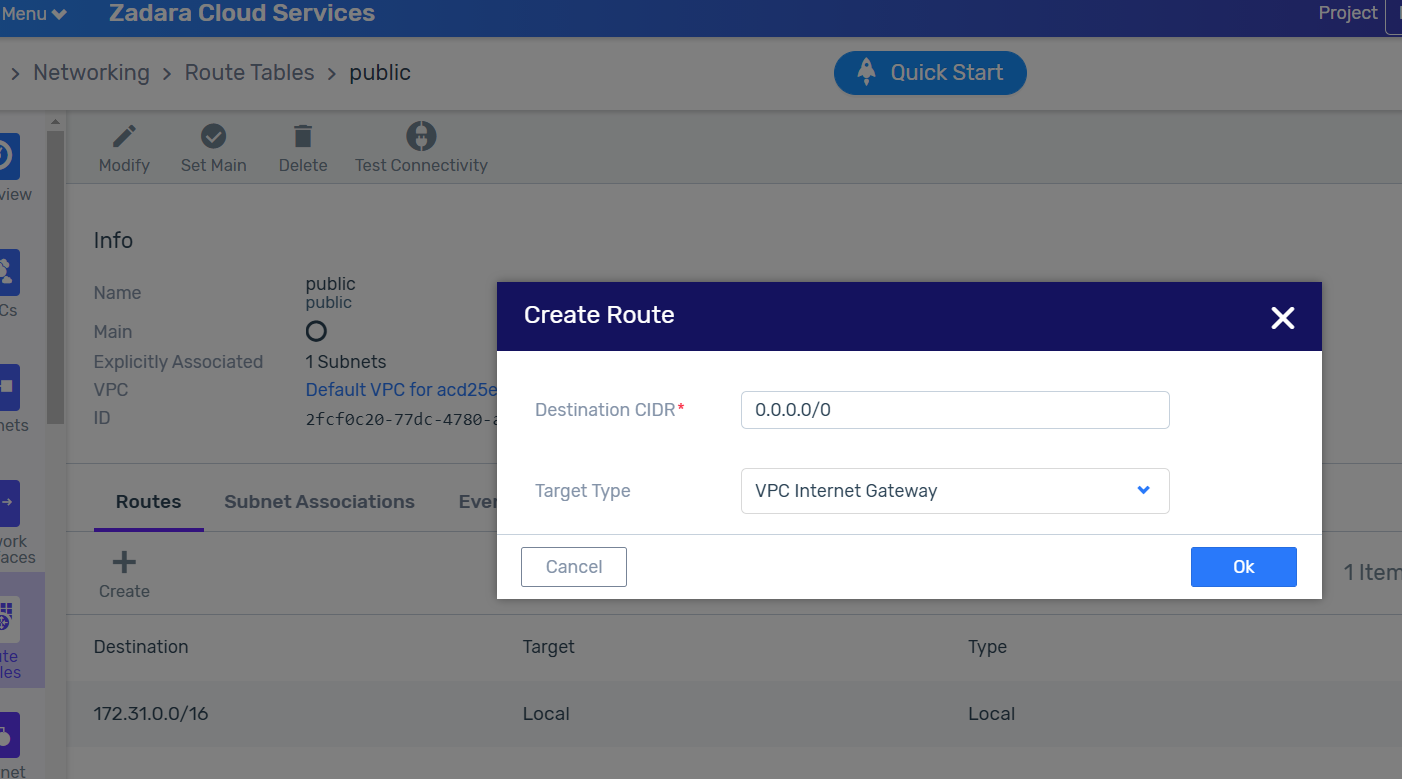
Task: Click the Quick Start rocket button
Action: (930, 73)
